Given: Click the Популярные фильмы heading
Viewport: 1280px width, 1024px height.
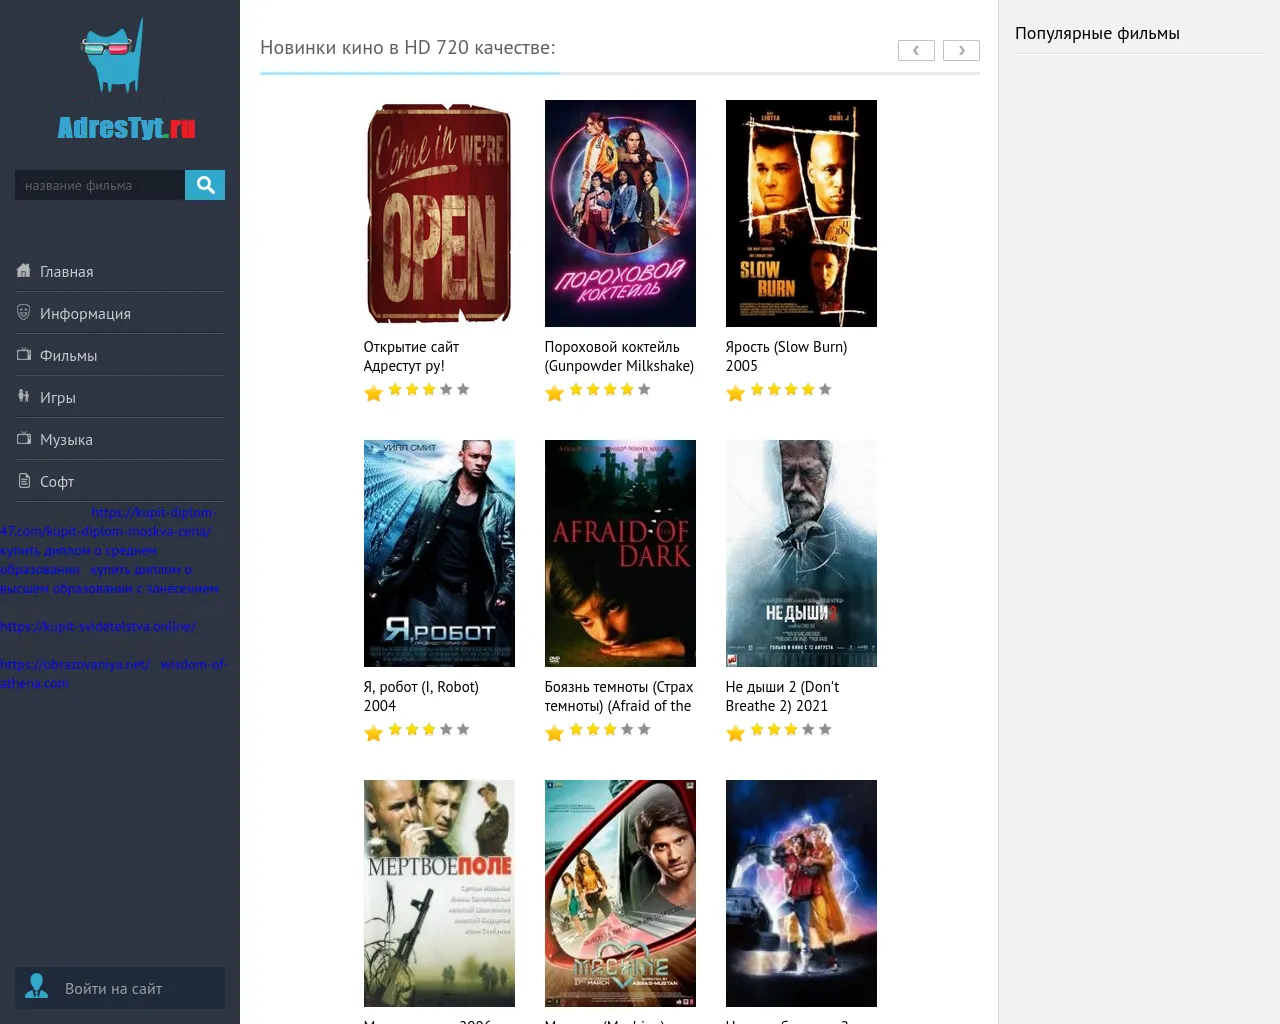Looking at the screenshot, I should click(1097, 33).
